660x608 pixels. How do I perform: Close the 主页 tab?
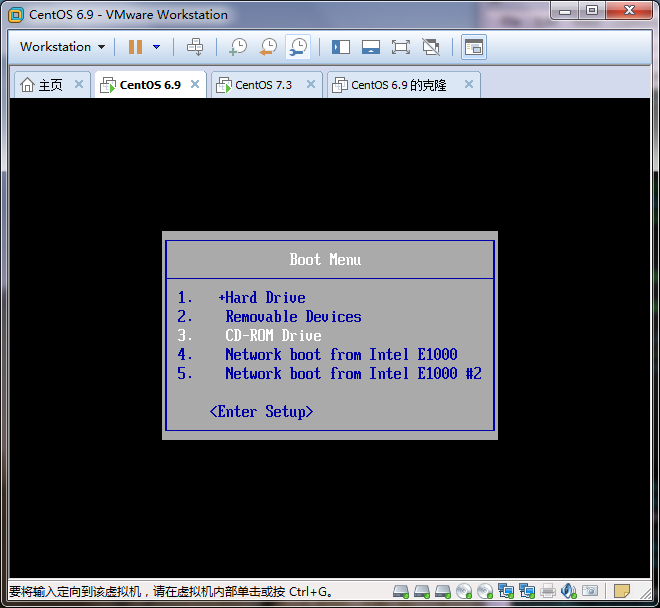pos(79,84)
